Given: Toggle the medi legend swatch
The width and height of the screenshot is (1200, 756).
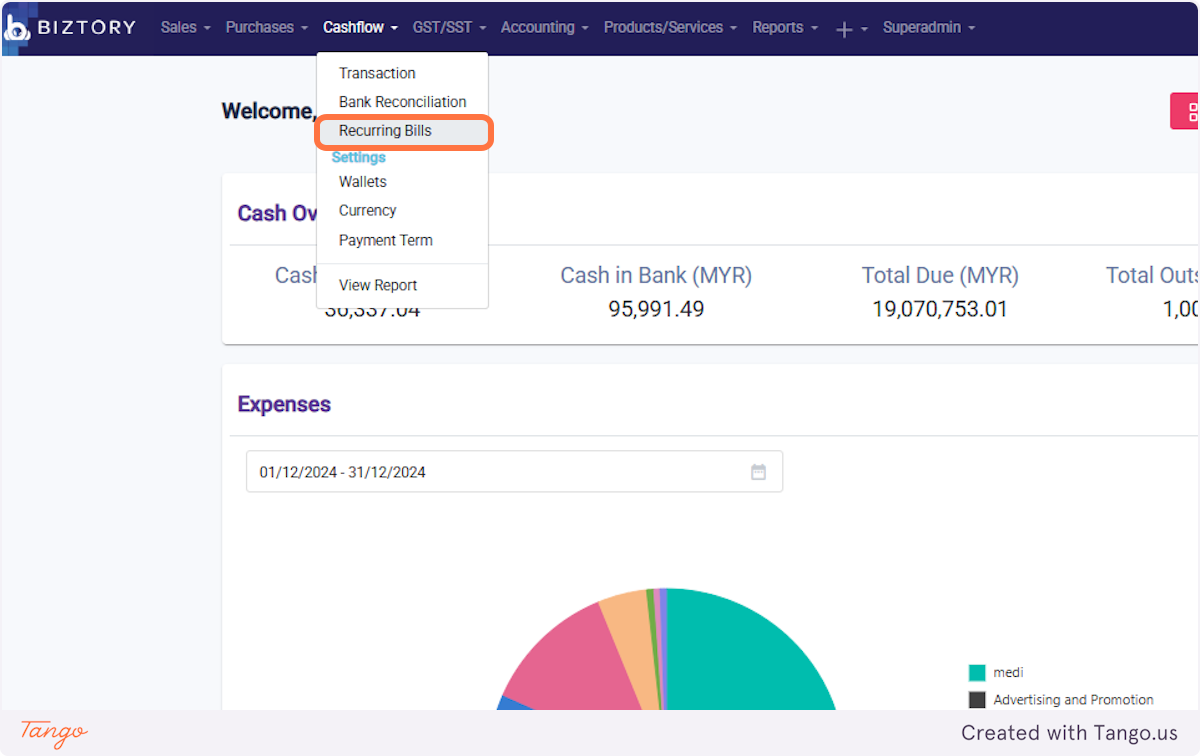Looking at the screenshot, I should tap(977, 673).
